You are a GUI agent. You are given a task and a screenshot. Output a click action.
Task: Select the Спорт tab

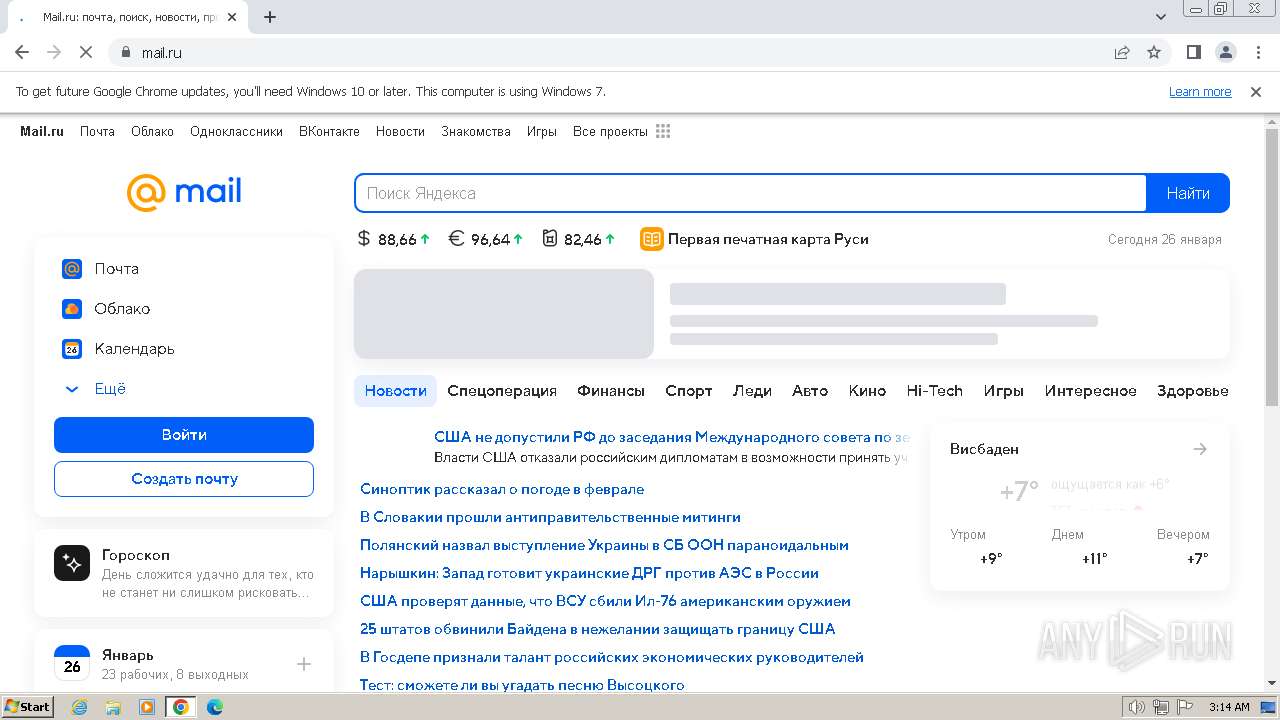pyautogui.click(x=689, y=391)
